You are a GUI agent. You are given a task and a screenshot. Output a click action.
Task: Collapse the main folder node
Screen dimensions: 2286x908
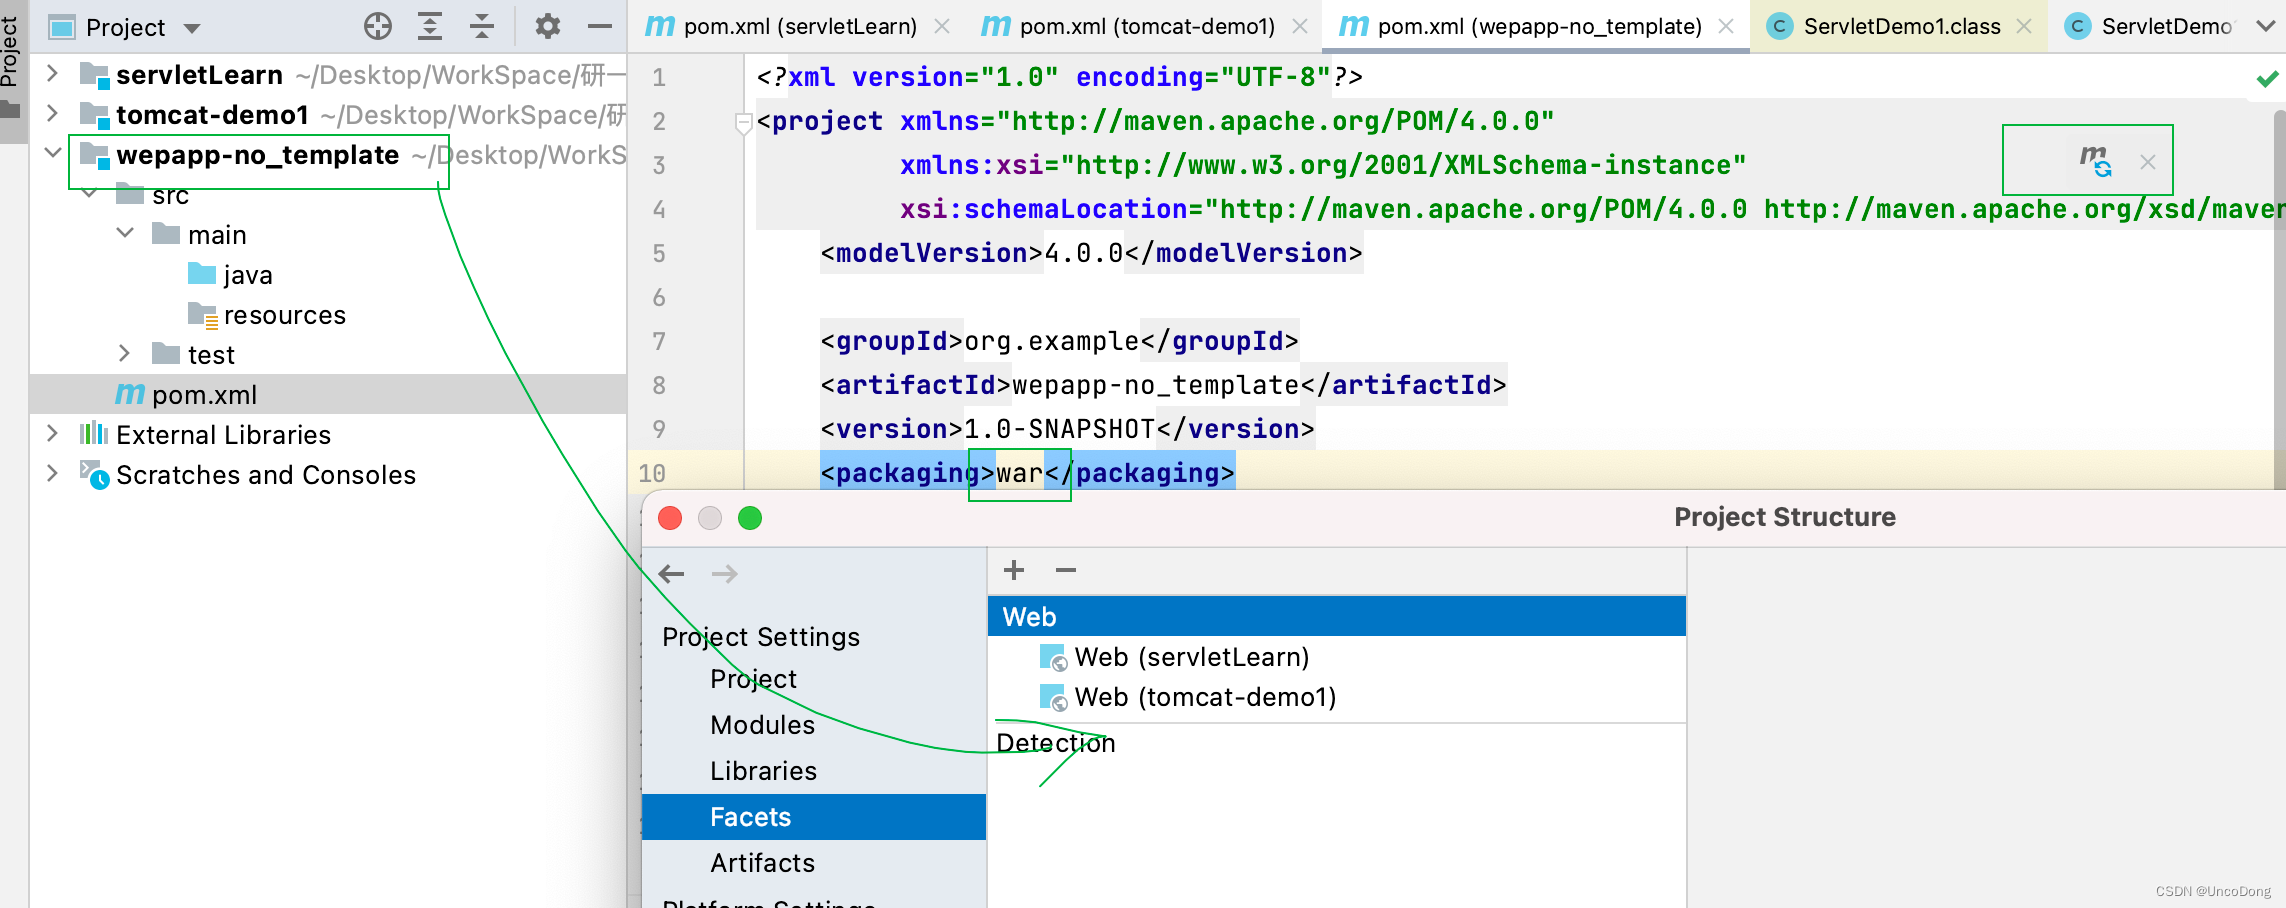125,233
